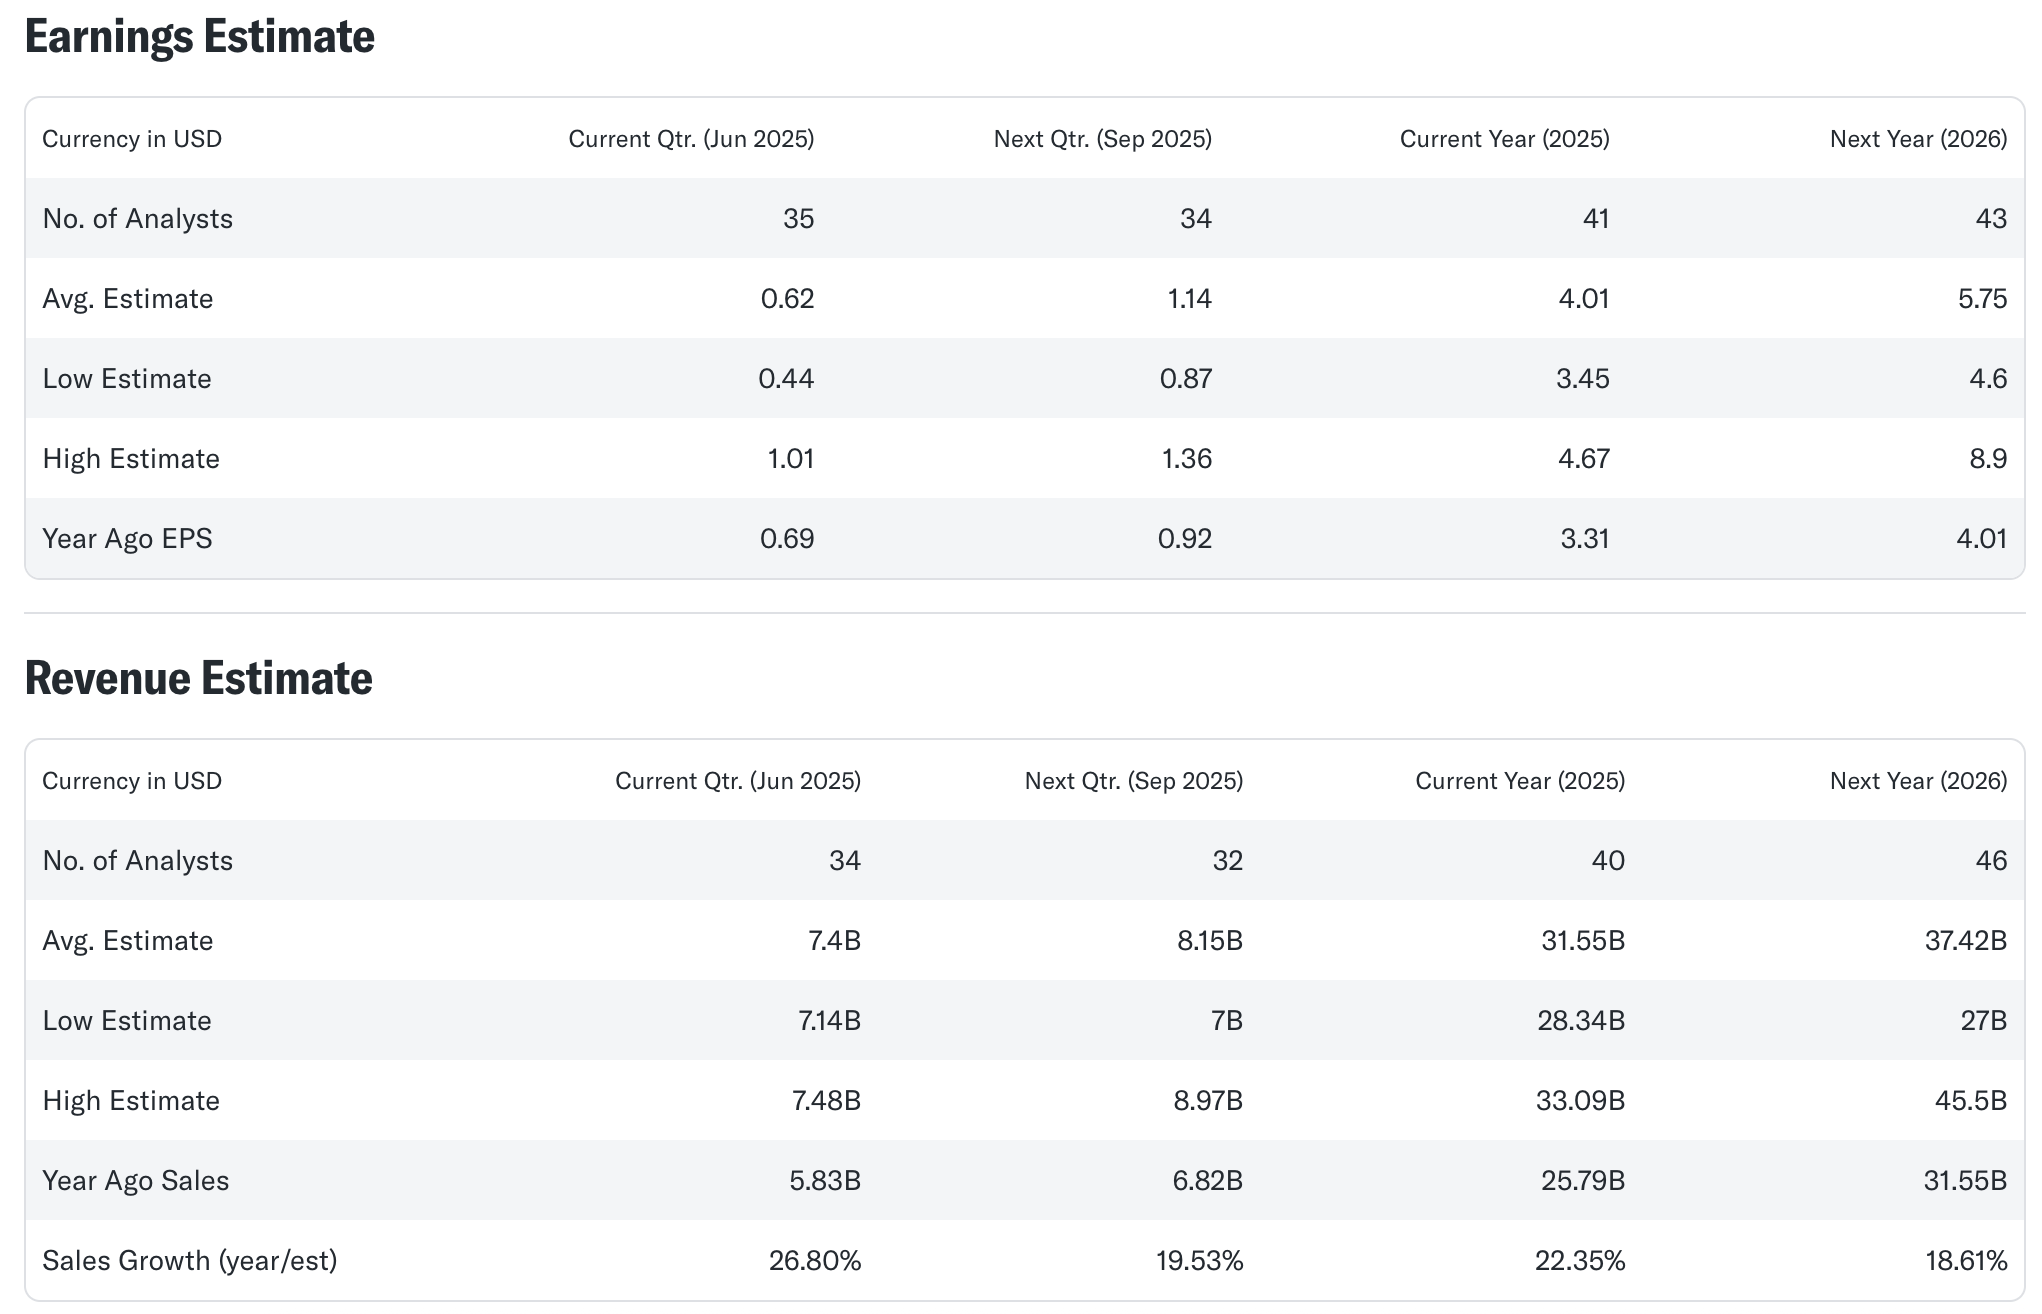Image resolution: width=2042 pixels, height=1314 pixels.
Task: Select the Year Ago EPS row label
Action: tap(127, 539)
